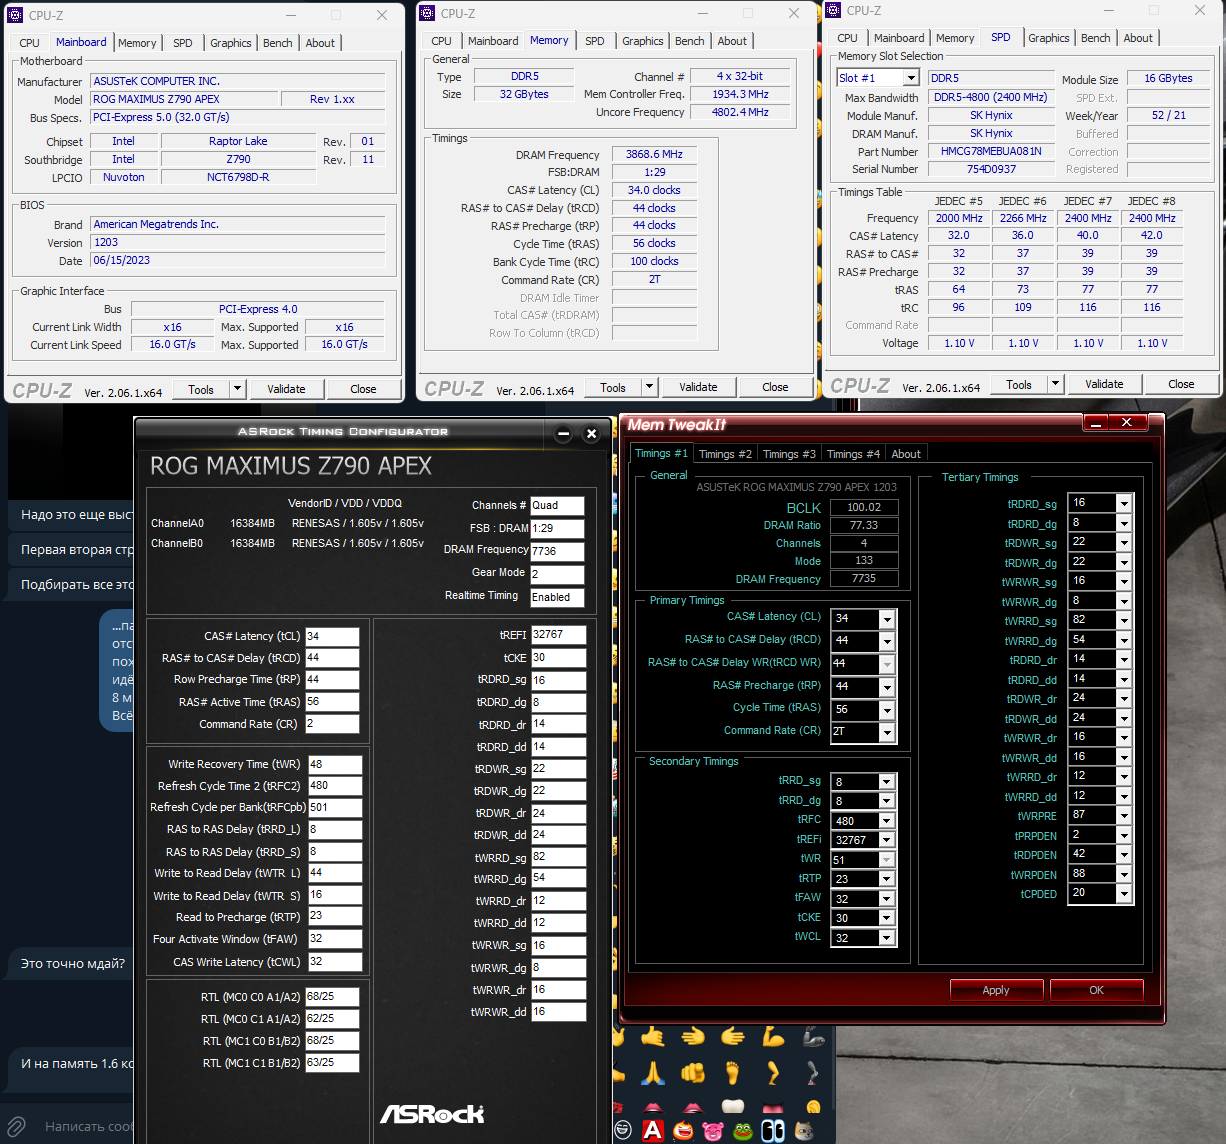Open tREFi dropdown in Mem TweakIt
The width and height of the screenshot is (1226, 1144).
click(x=886, y=840)
